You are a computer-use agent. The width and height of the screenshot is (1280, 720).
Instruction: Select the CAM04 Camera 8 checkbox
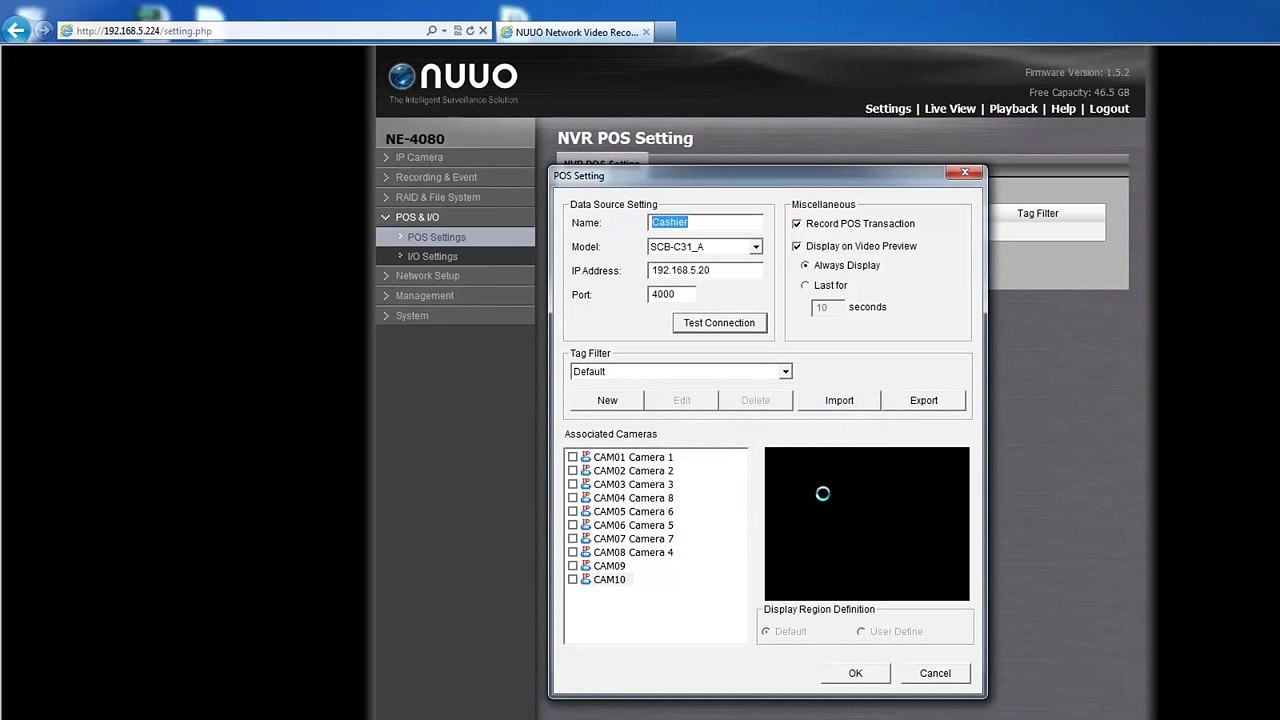[x=573, y=498]
